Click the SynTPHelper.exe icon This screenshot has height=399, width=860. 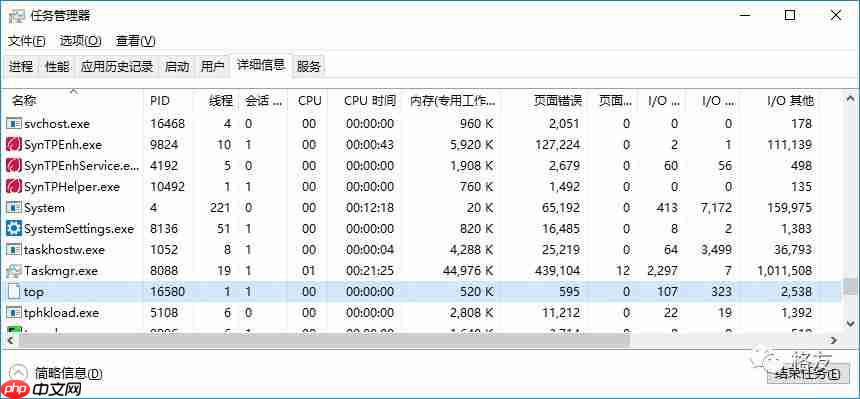(x=13, y=187)
